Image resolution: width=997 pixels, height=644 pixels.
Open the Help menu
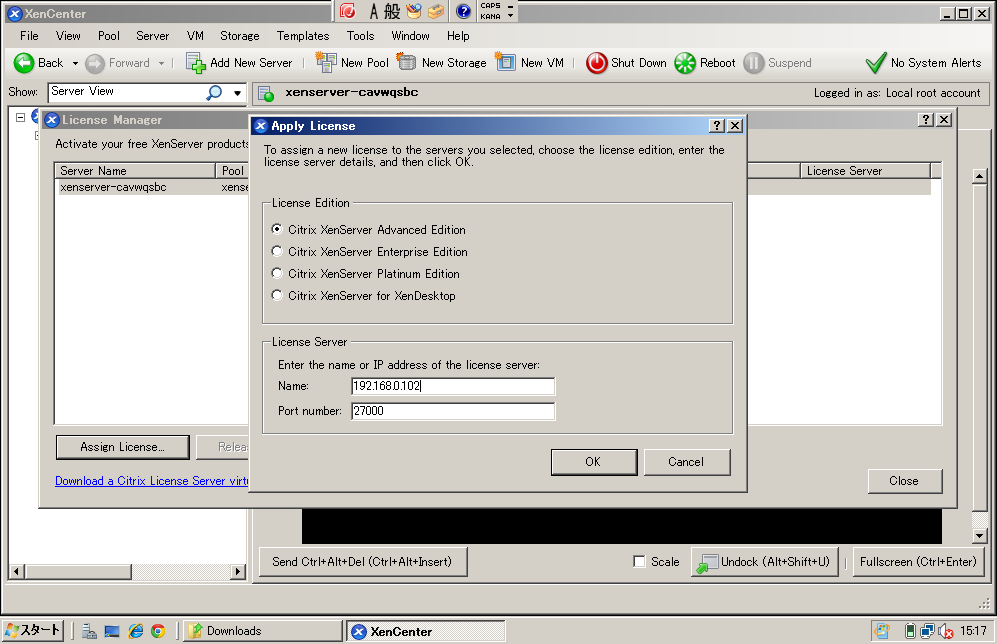pos(458,36)
